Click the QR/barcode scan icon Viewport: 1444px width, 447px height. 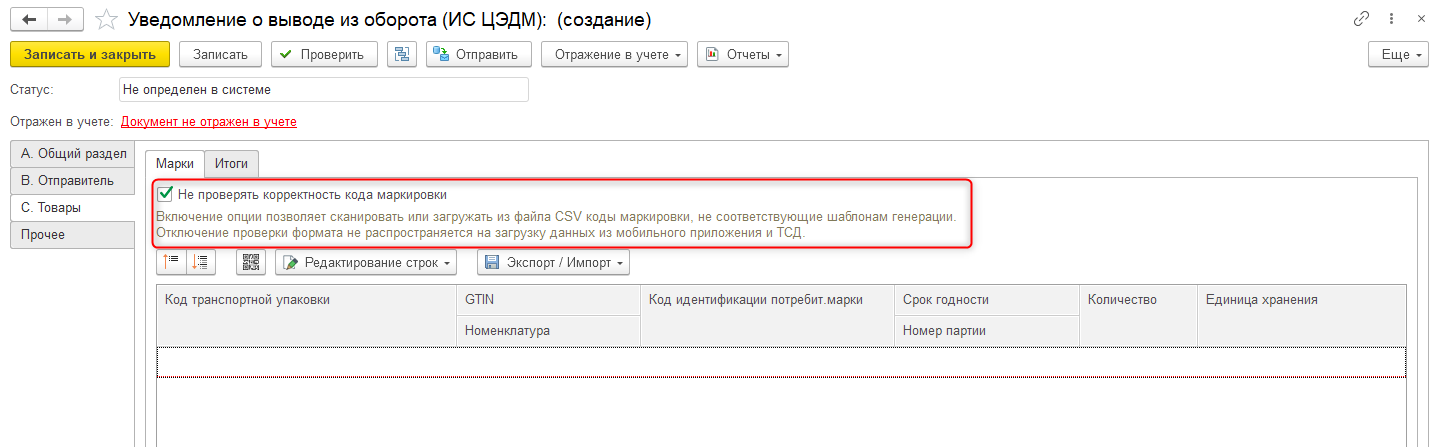click(x=251, y=262)
